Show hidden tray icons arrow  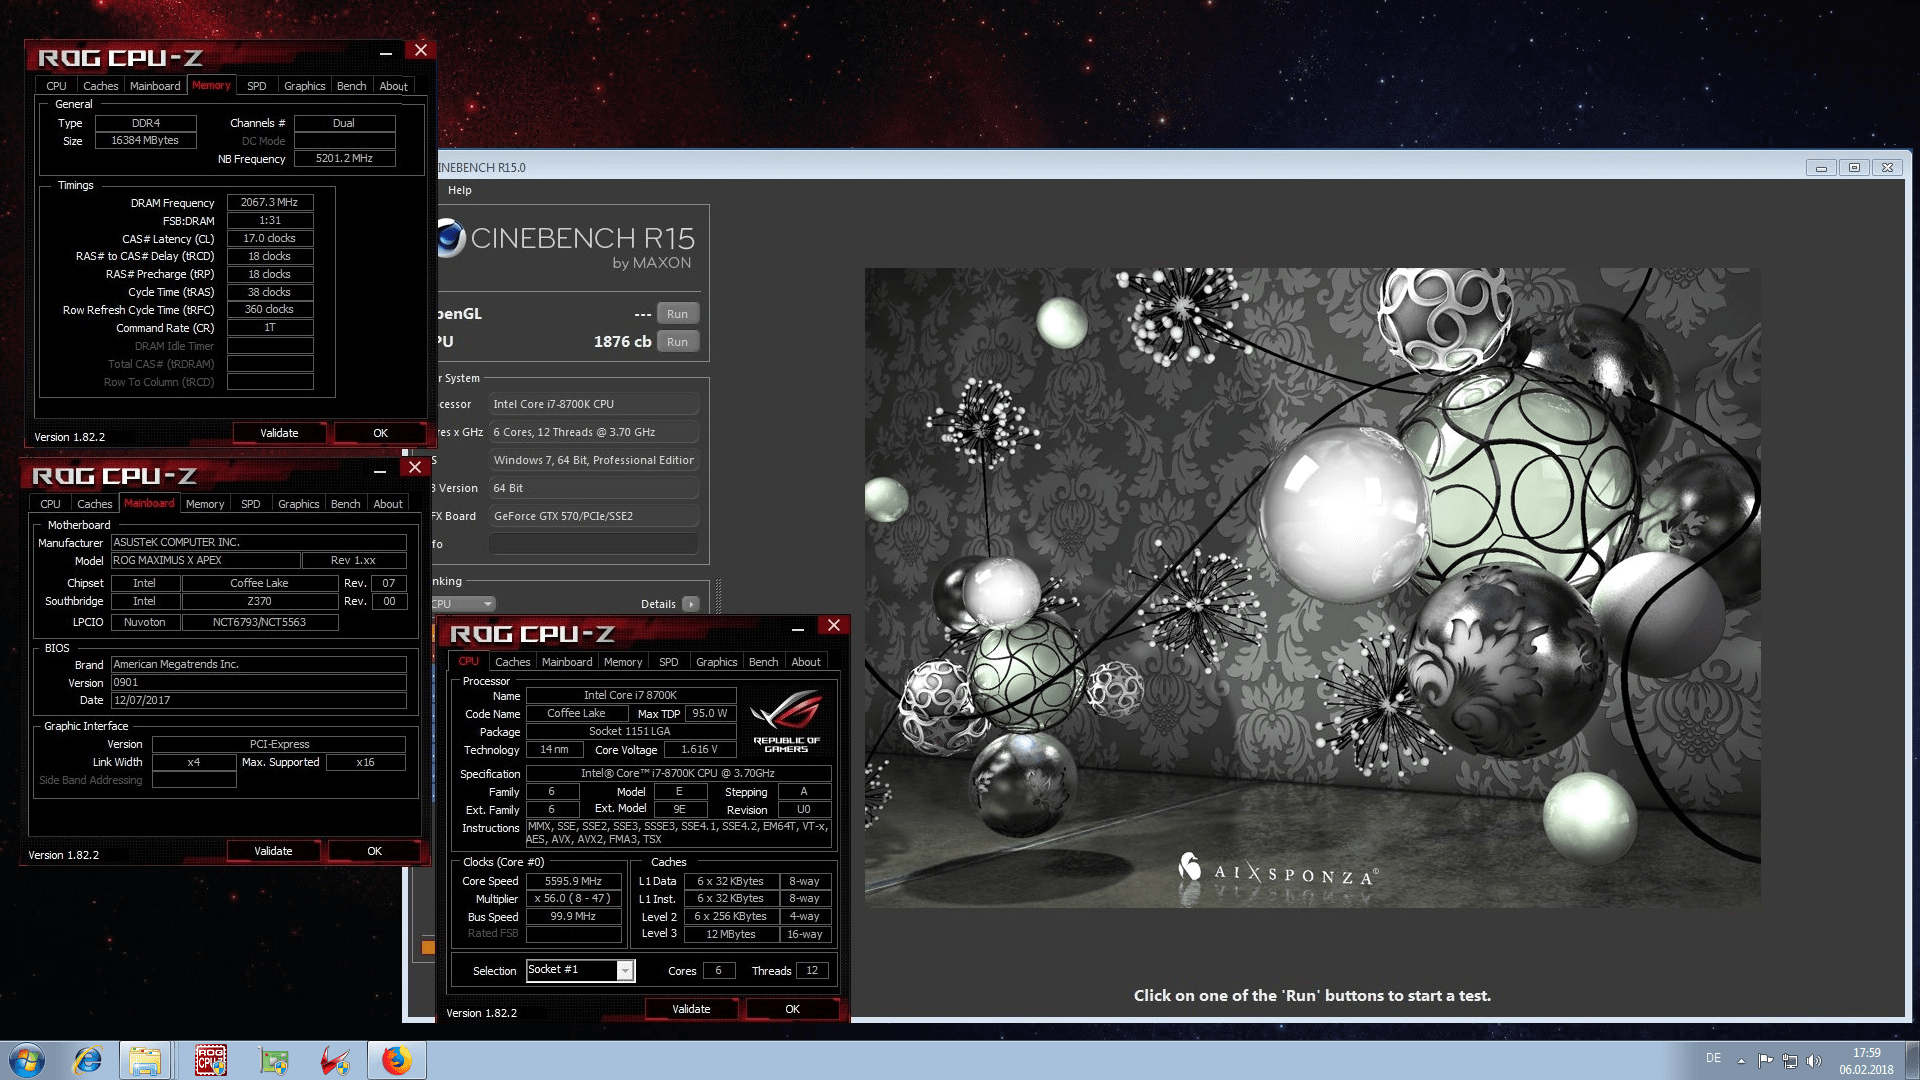pos(1741,1060)
